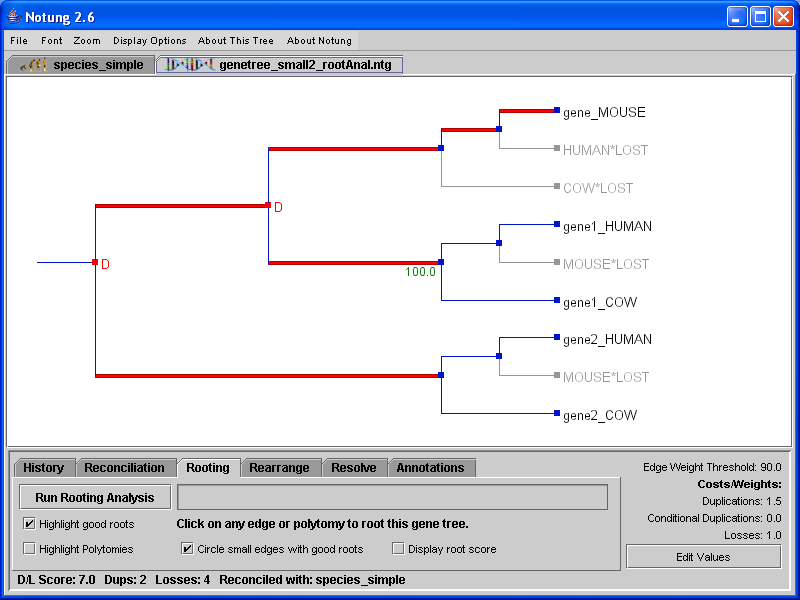Enable the Display root score checkbox
Image resolution: width=800 pixels, height=600 pixels.
[x=398, y=548]
